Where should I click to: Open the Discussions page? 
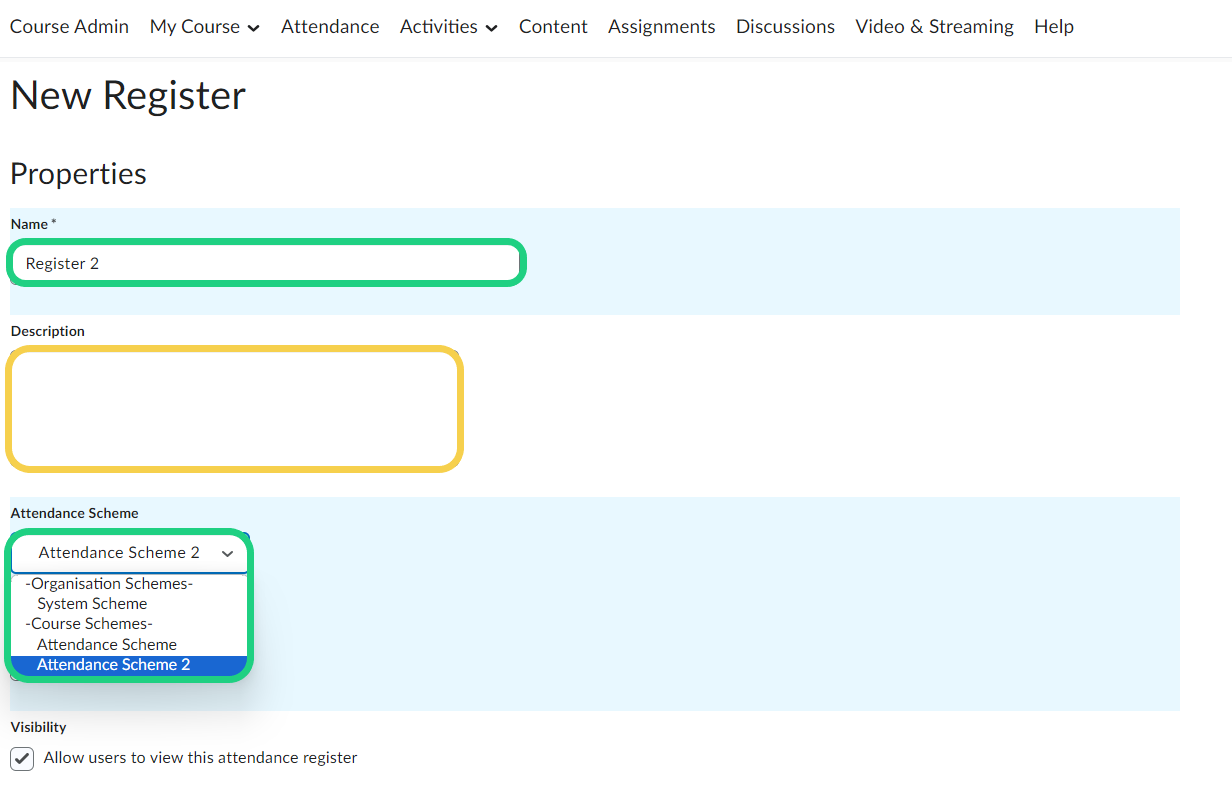(785, 27)
